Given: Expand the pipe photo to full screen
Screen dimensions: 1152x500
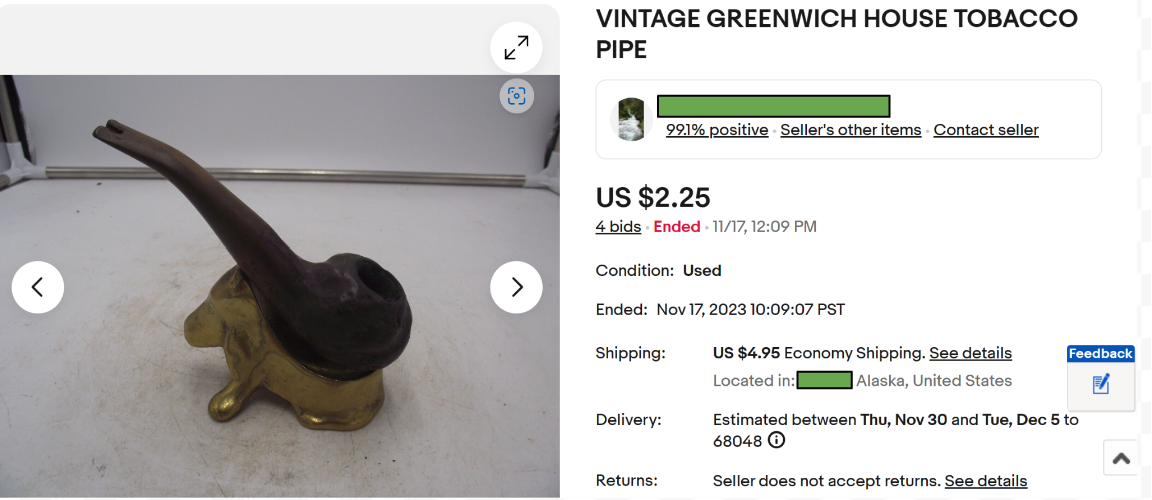Looking at the screenshot, I should [x=516, y=47].
